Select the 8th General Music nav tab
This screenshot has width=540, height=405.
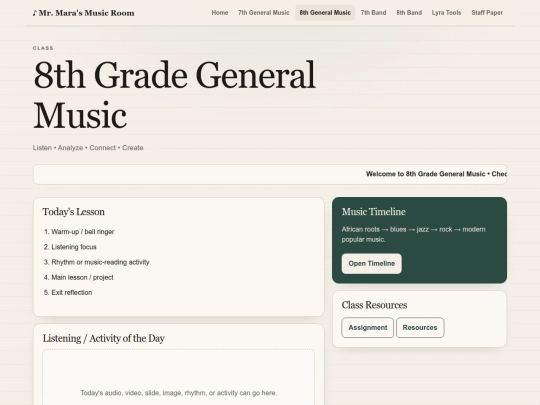click(325, 13)
